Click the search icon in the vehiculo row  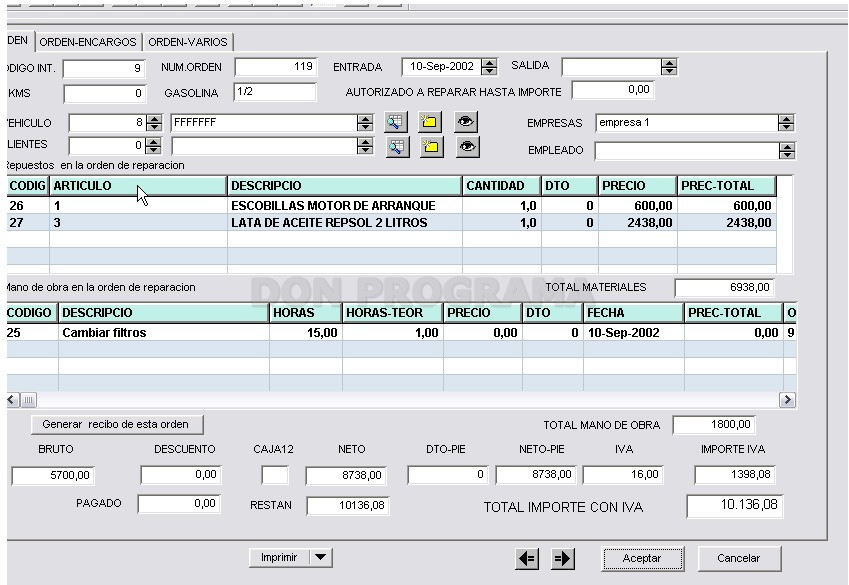(396, 122)
